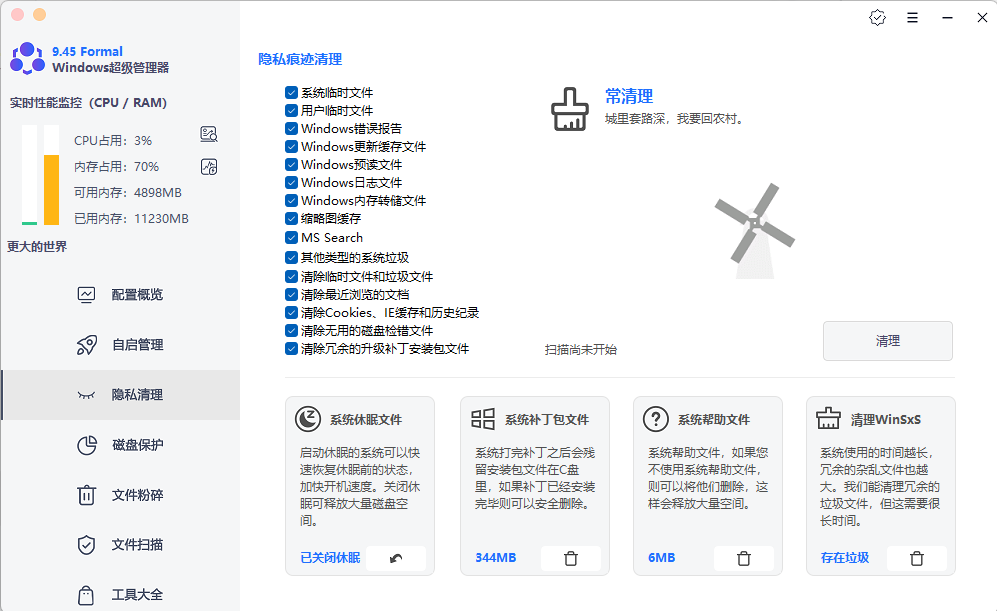Select the 文件扫描 sidebar icon

(x=87, y=545)
